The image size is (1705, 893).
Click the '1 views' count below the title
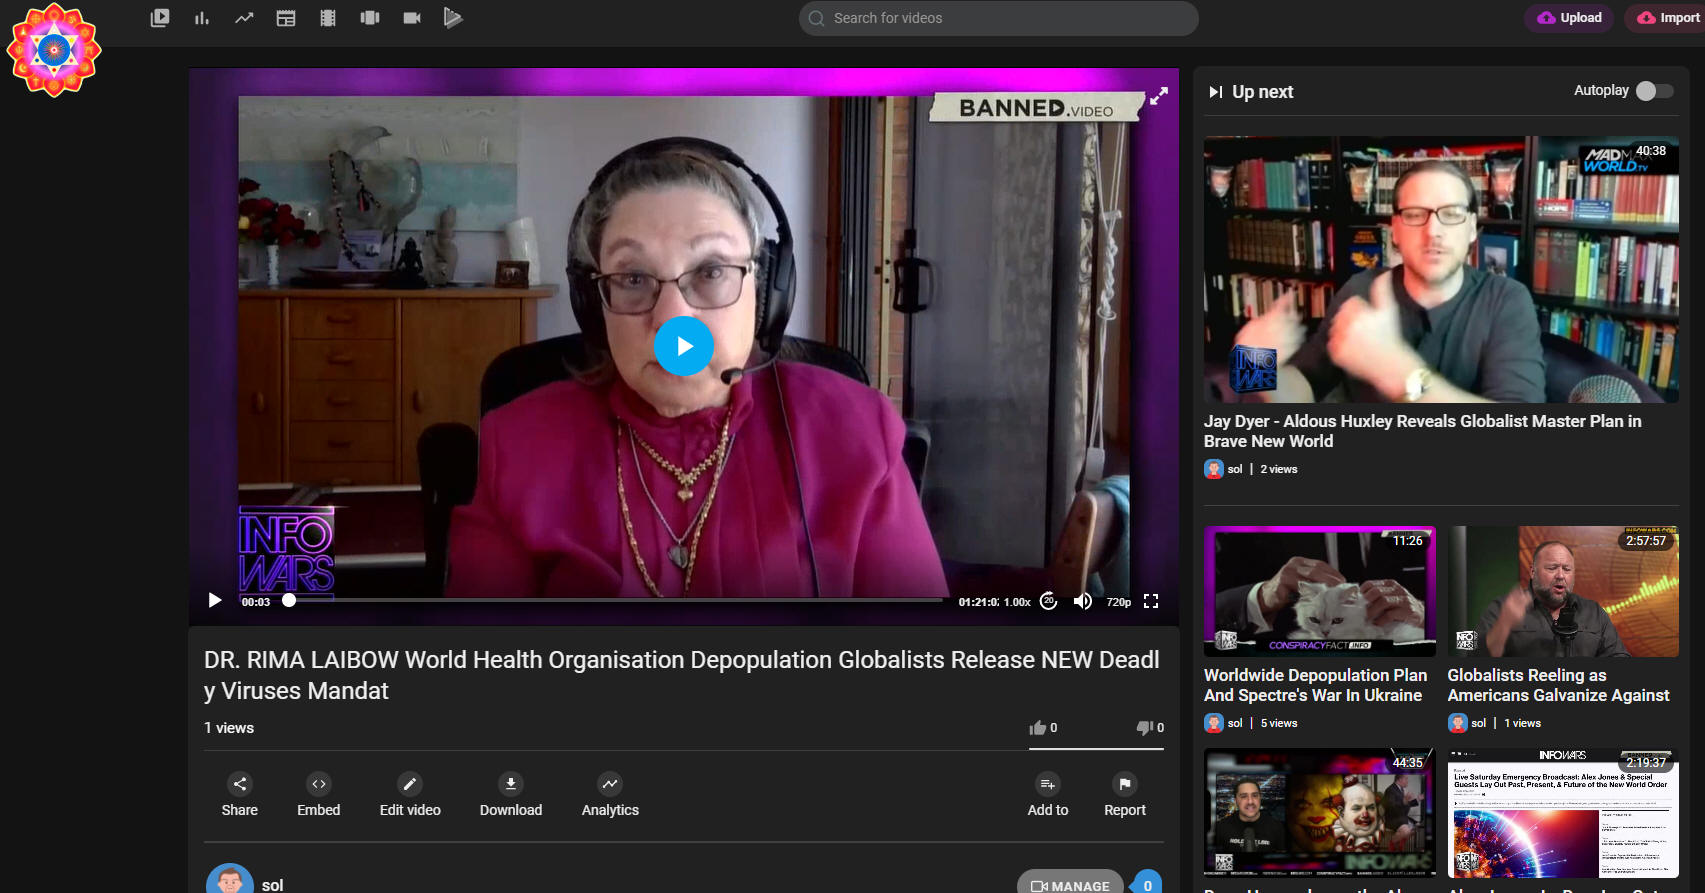point(229,728)
